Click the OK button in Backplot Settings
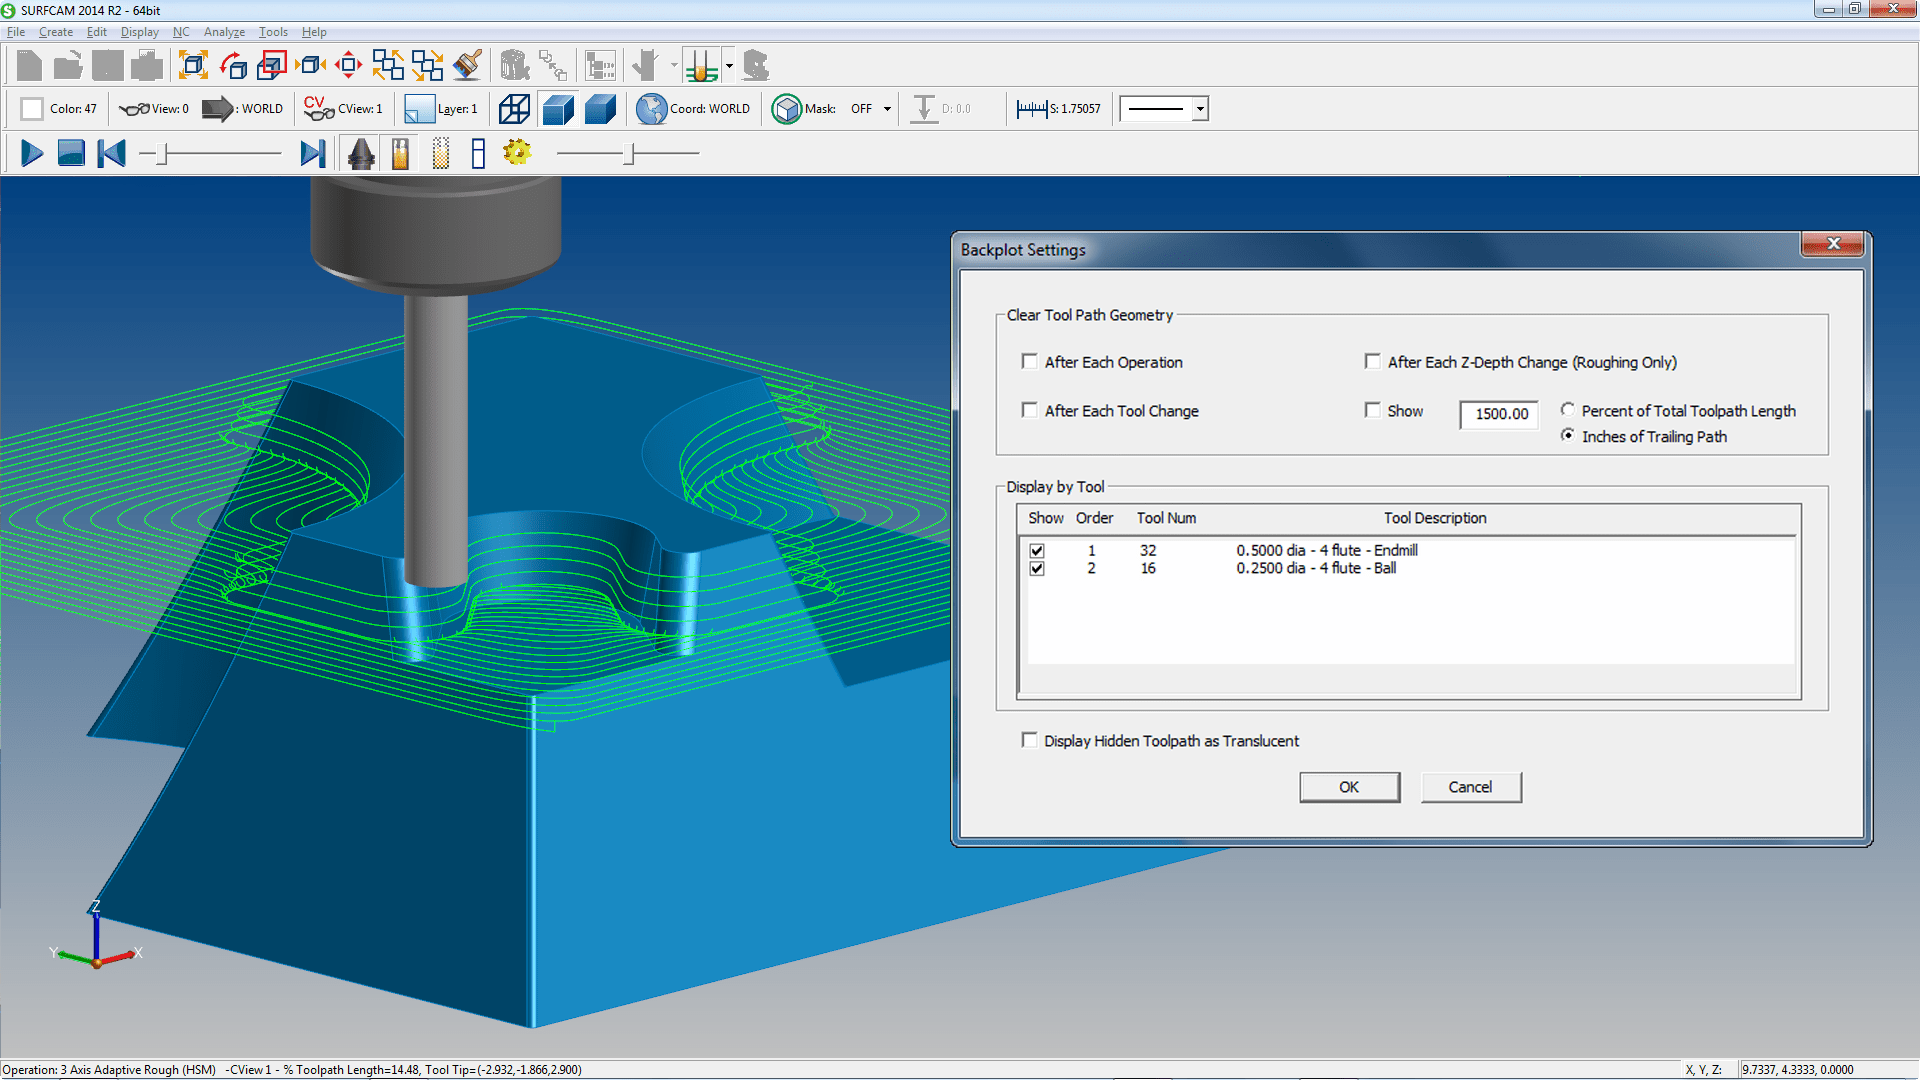Viewport: 1920px width, 1080px height. click(x=1349, y=787)
